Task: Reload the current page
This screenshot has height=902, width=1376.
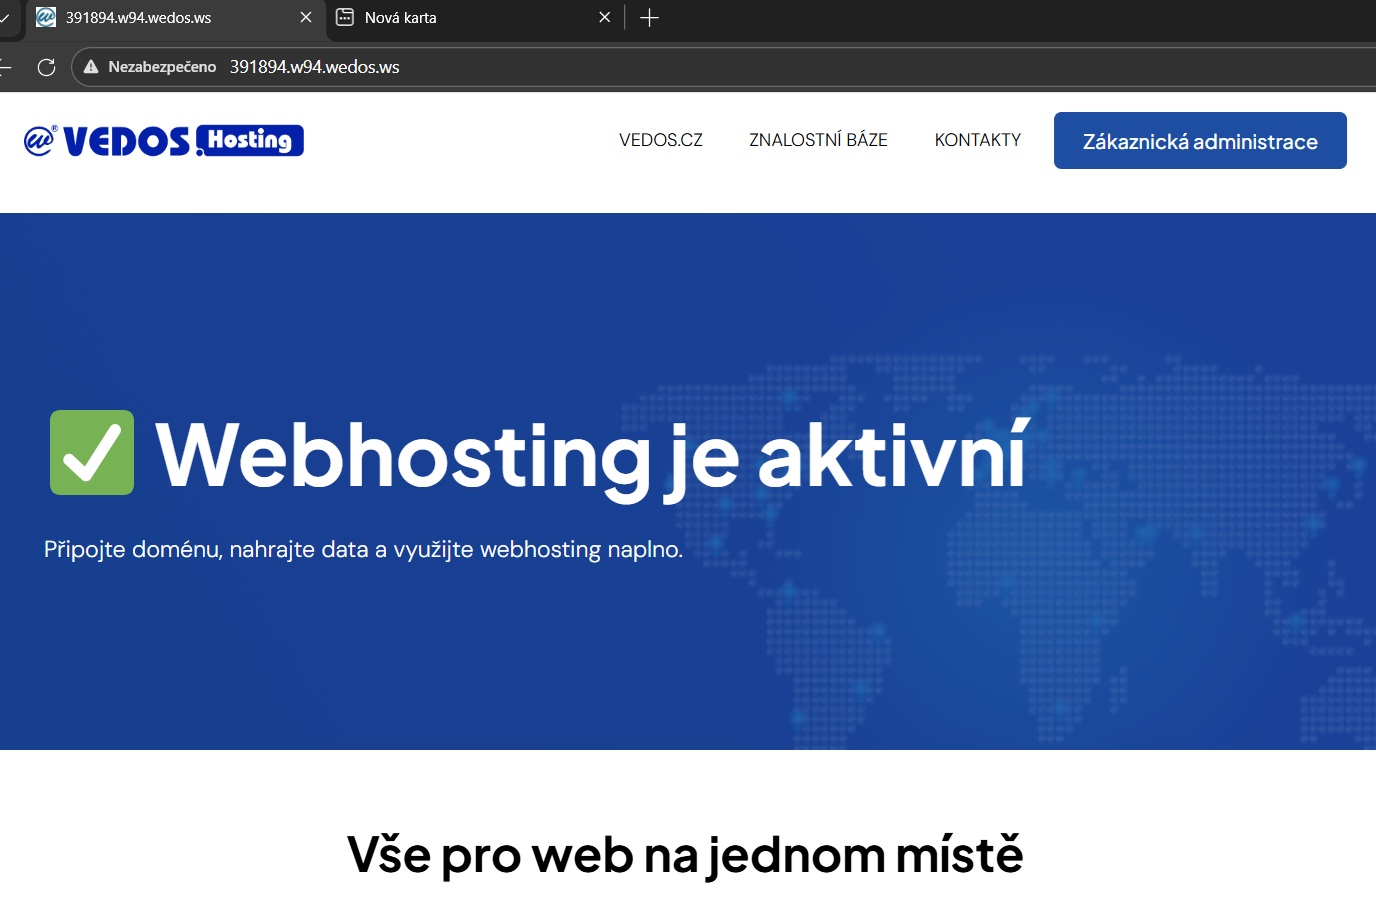Action: point(46,67)
